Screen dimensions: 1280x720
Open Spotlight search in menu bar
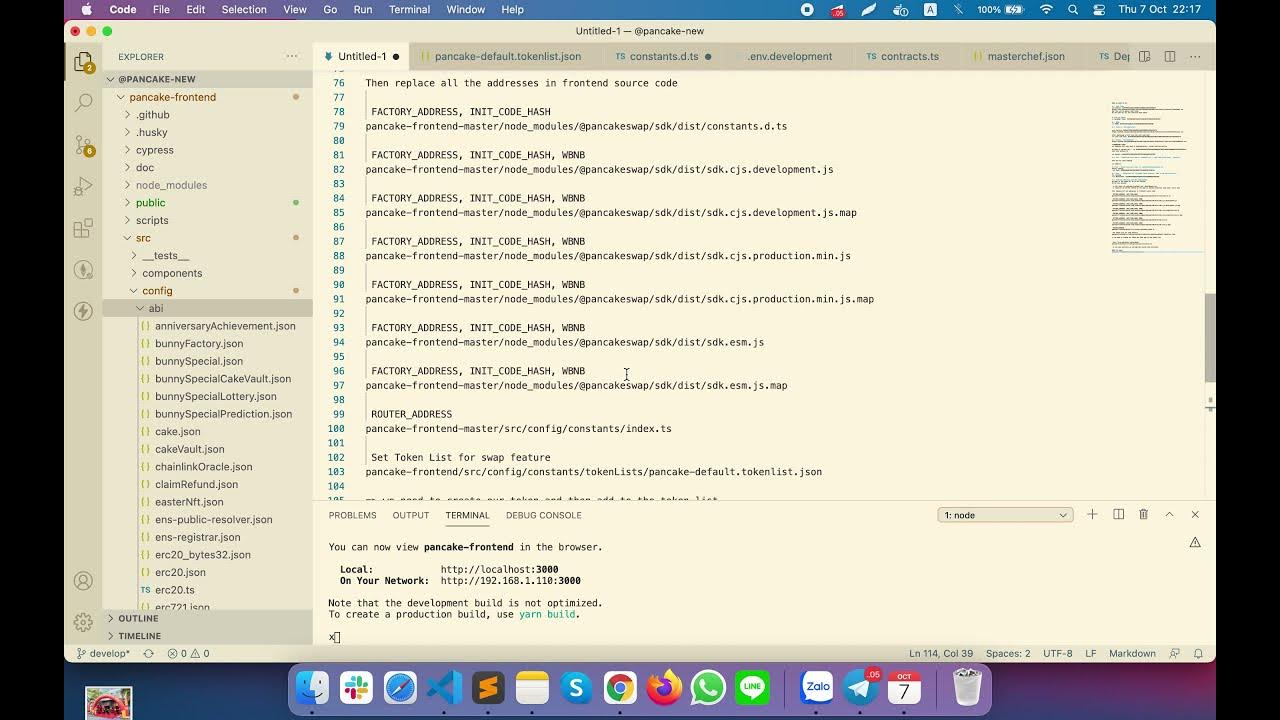pos(1073,9)
